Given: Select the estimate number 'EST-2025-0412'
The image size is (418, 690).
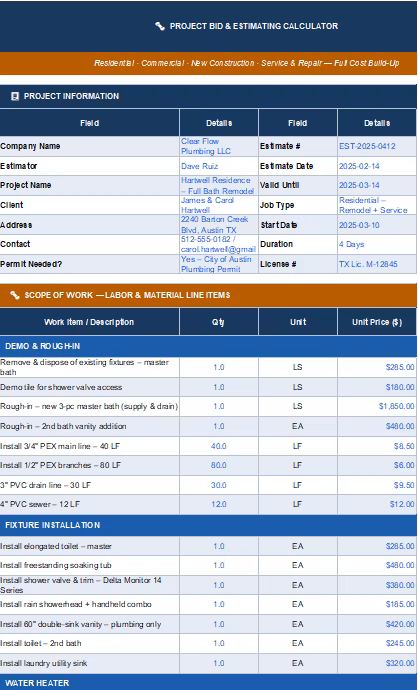Looking at the screenshot, I should pos(367,146).
